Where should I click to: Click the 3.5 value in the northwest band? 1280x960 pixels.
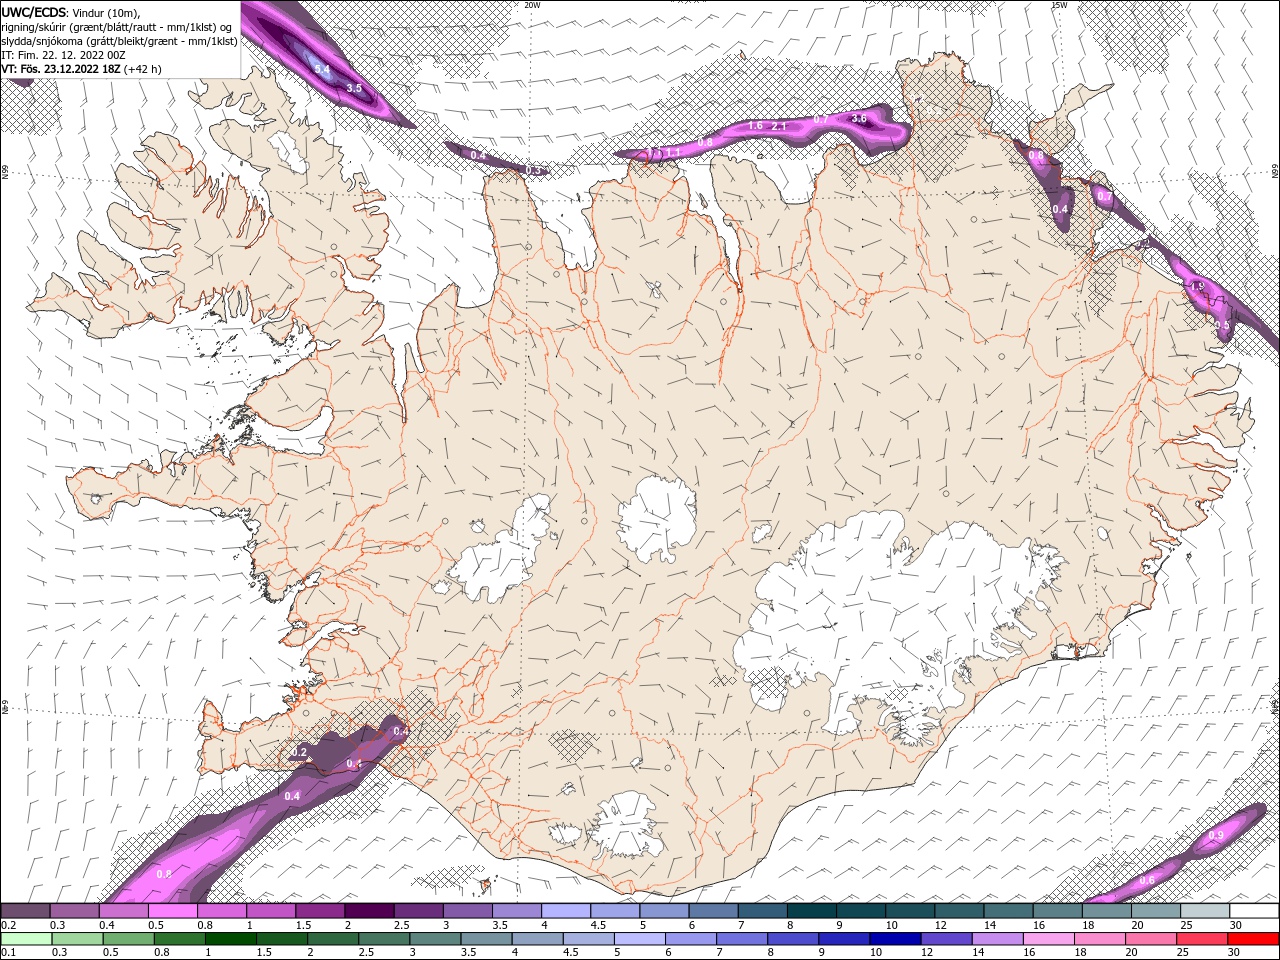pos(354,88)
